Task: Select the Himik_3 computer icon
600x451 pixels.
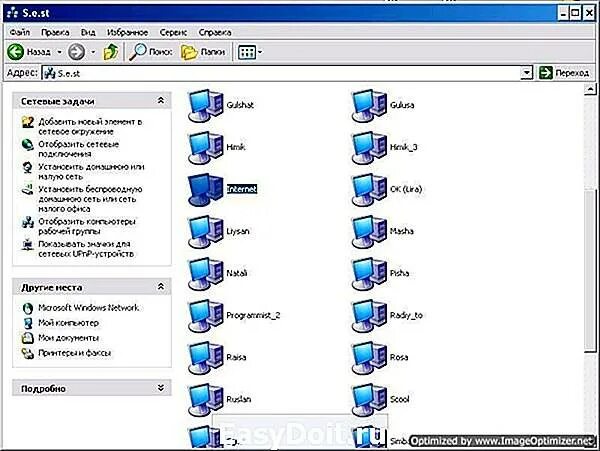Action: click(x=369, y=148)
